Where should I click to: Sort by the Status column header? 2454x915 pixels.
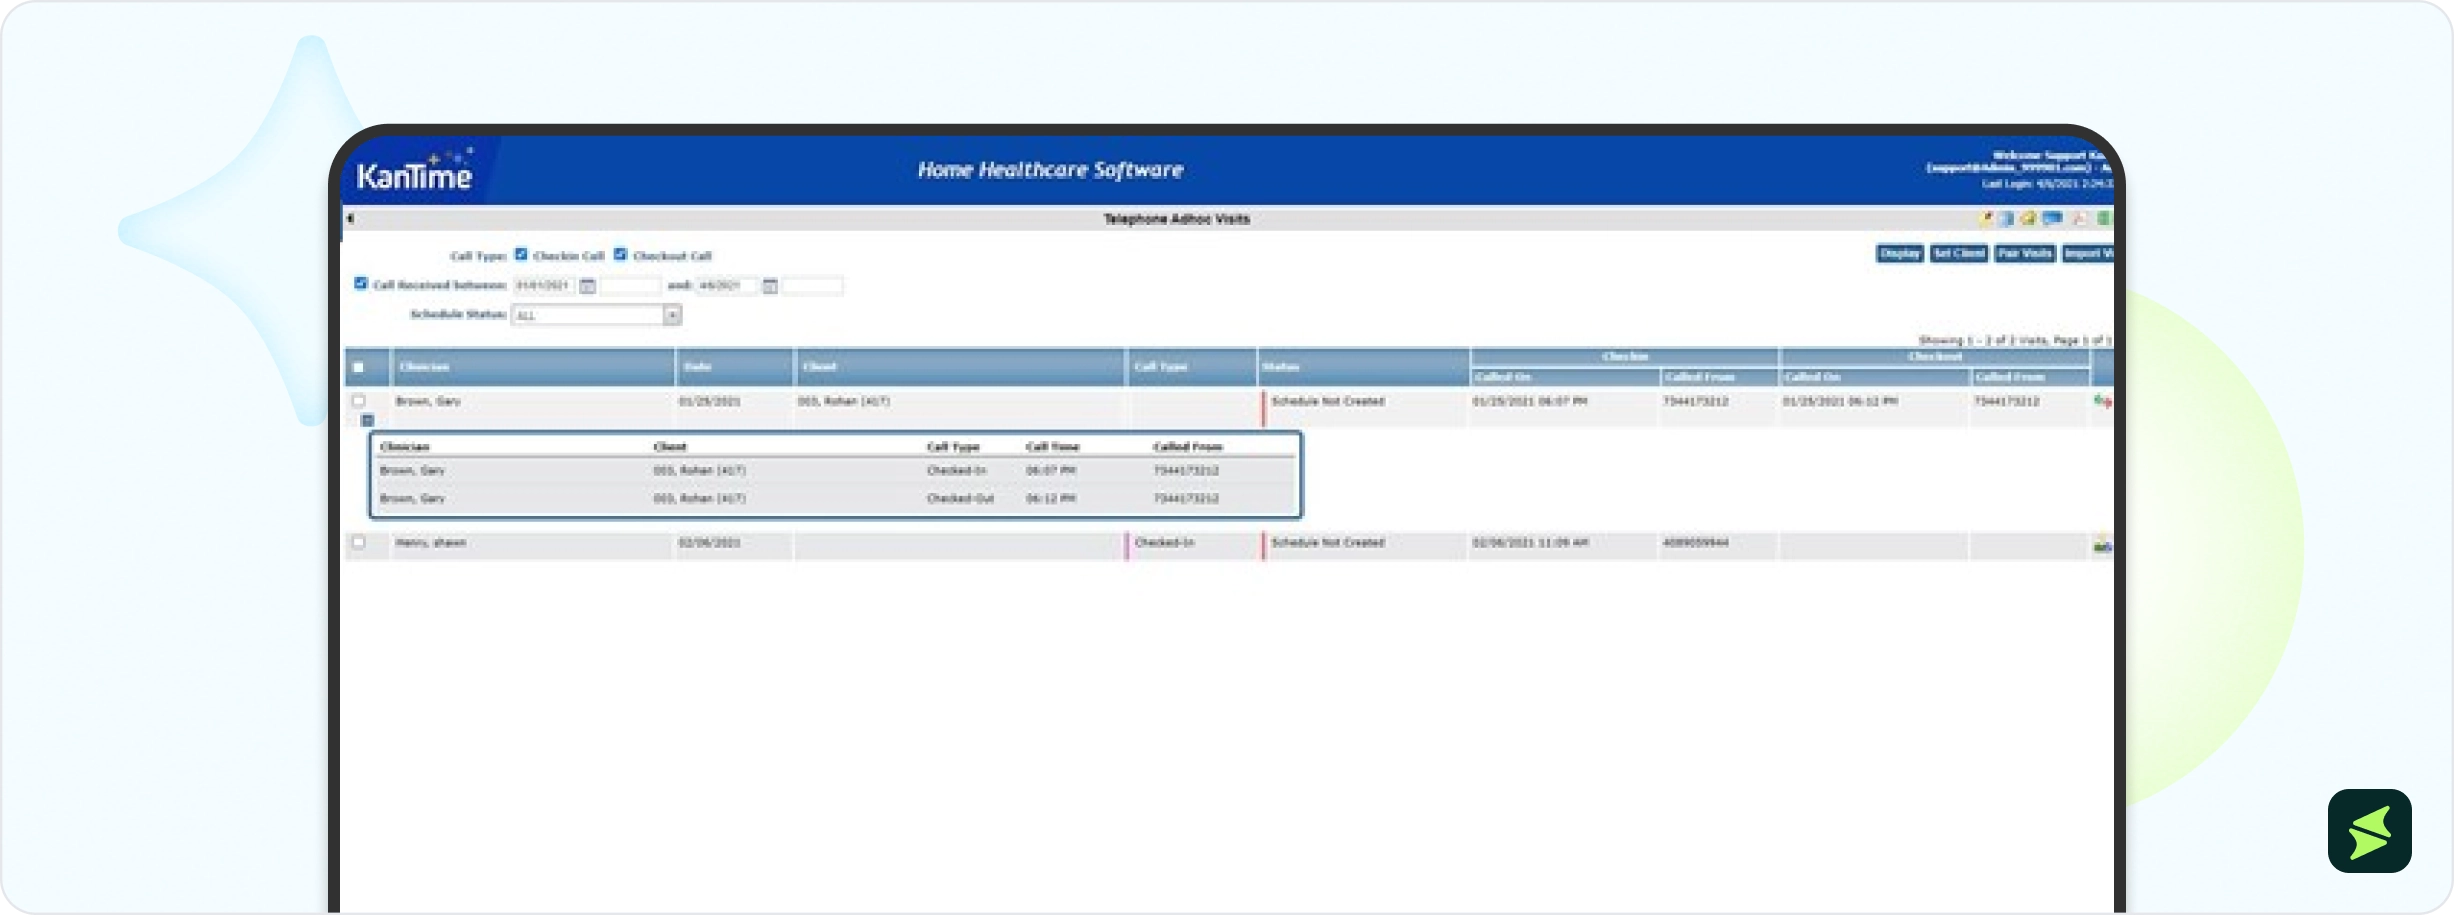[x=1280, y=367]
